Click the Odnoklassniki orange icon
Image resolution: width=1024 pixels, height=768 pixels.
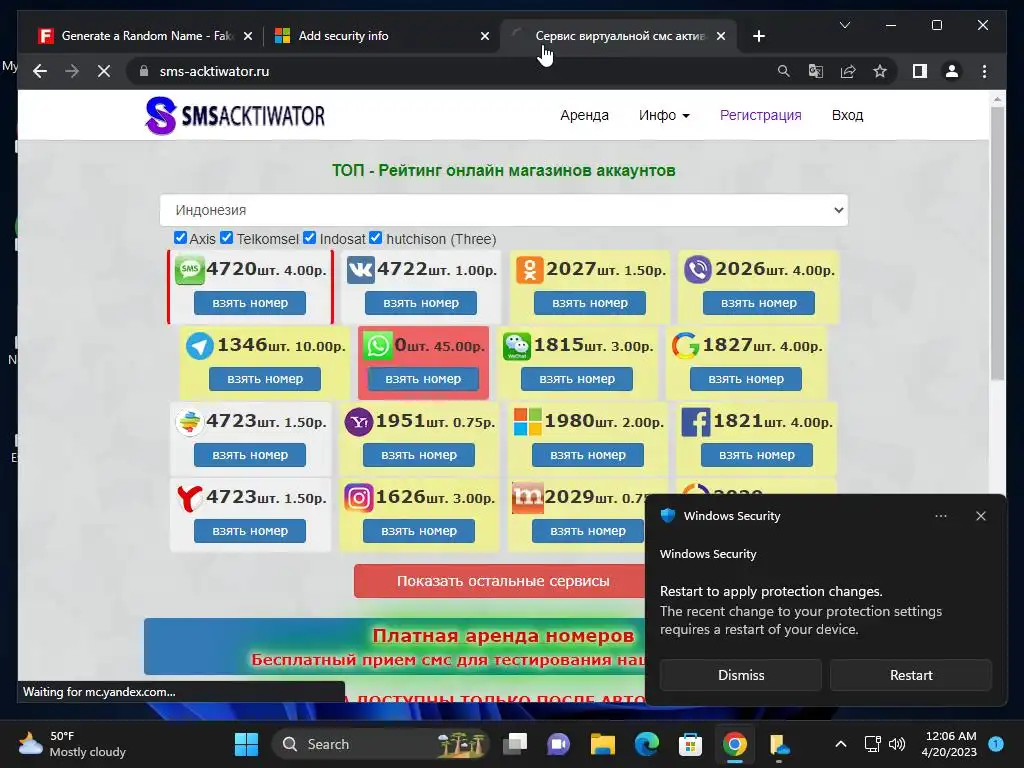[x=530, y=269]
